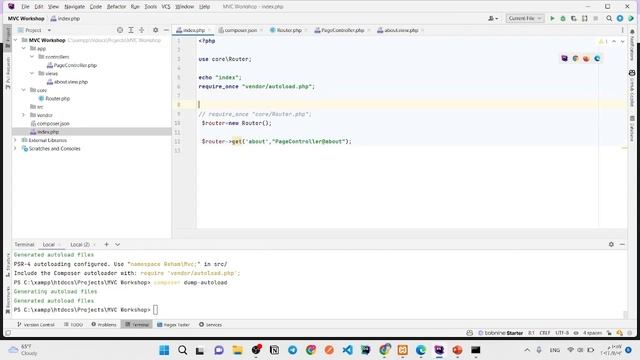Viewport: 640px width, 360px height.
Task: Open the Regex Tester tool window
Action: click(x=174, y=324)
